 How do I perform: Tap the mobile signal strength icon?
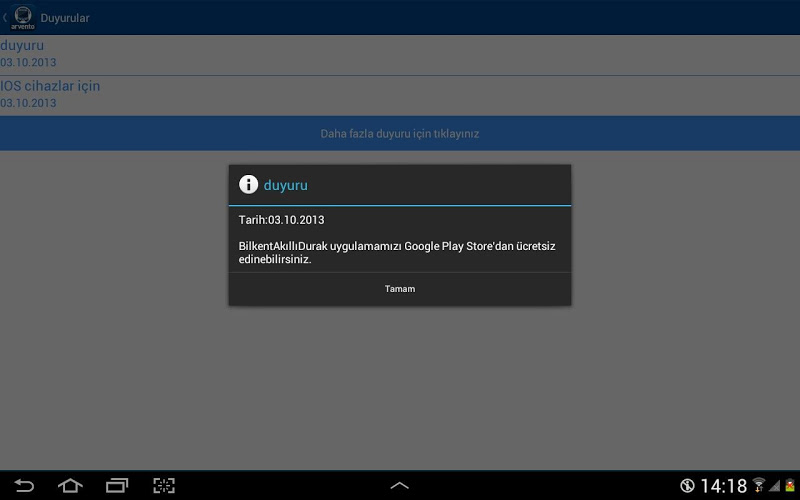(x=774, y=485)
